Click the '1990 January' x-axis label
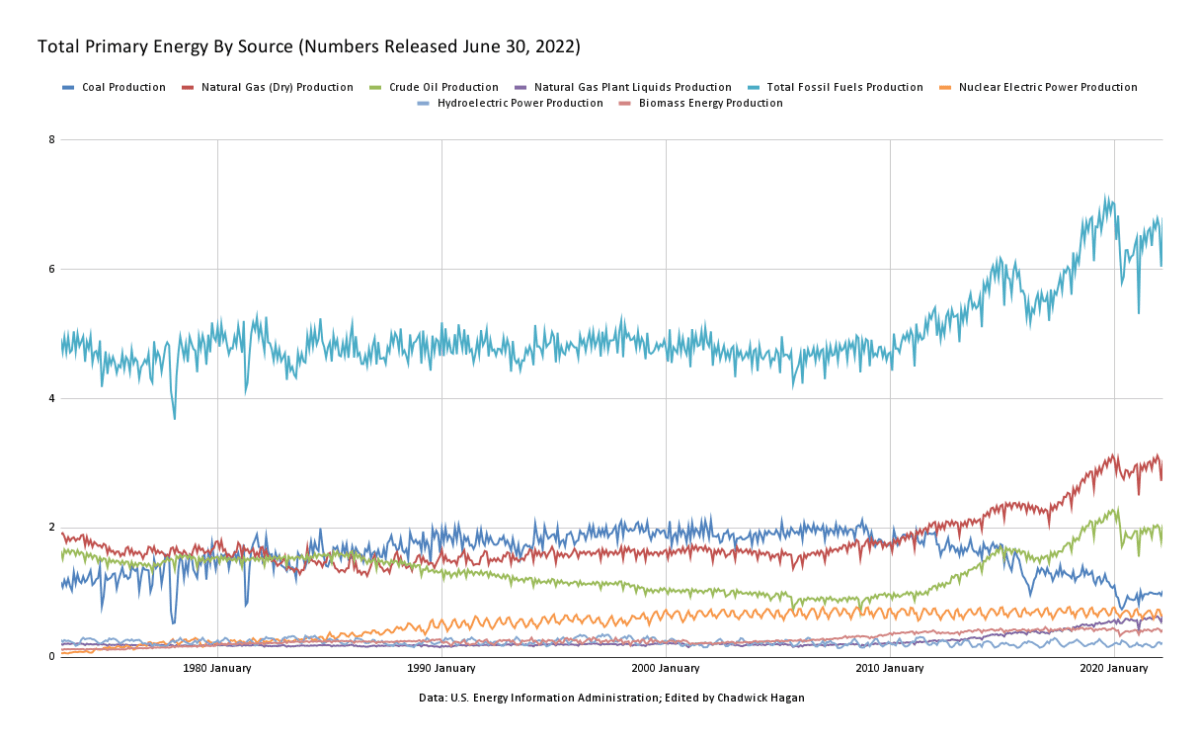 click(x=441, y=668)
